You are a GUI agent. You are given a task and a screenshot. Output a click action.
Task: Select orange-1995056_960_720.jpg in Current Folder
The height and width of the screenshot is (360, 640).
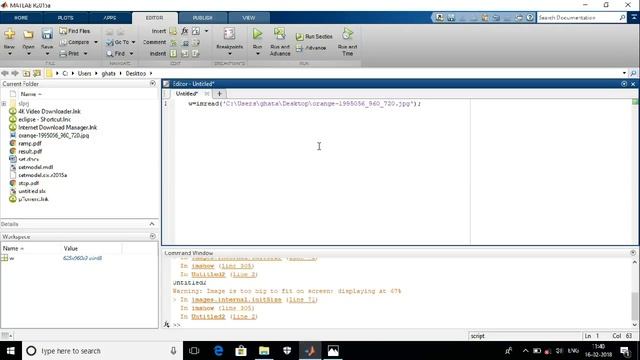pyautogui.click(x=53, y=135)
